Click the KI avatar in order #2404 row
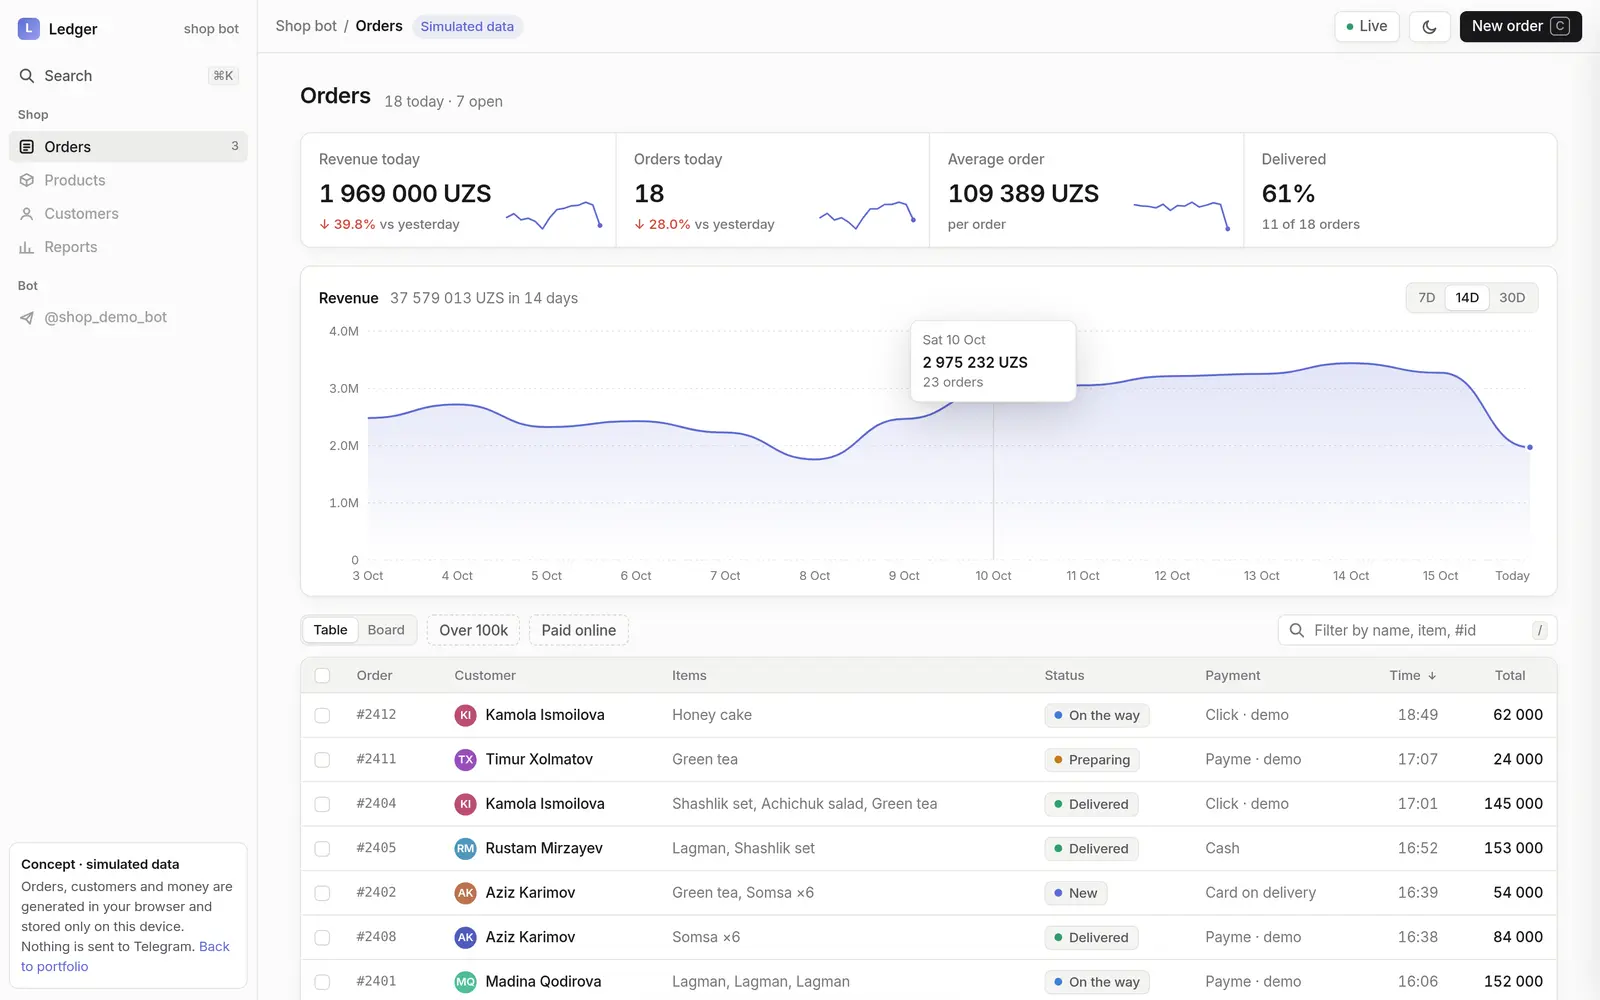 [x=465, y=804]
